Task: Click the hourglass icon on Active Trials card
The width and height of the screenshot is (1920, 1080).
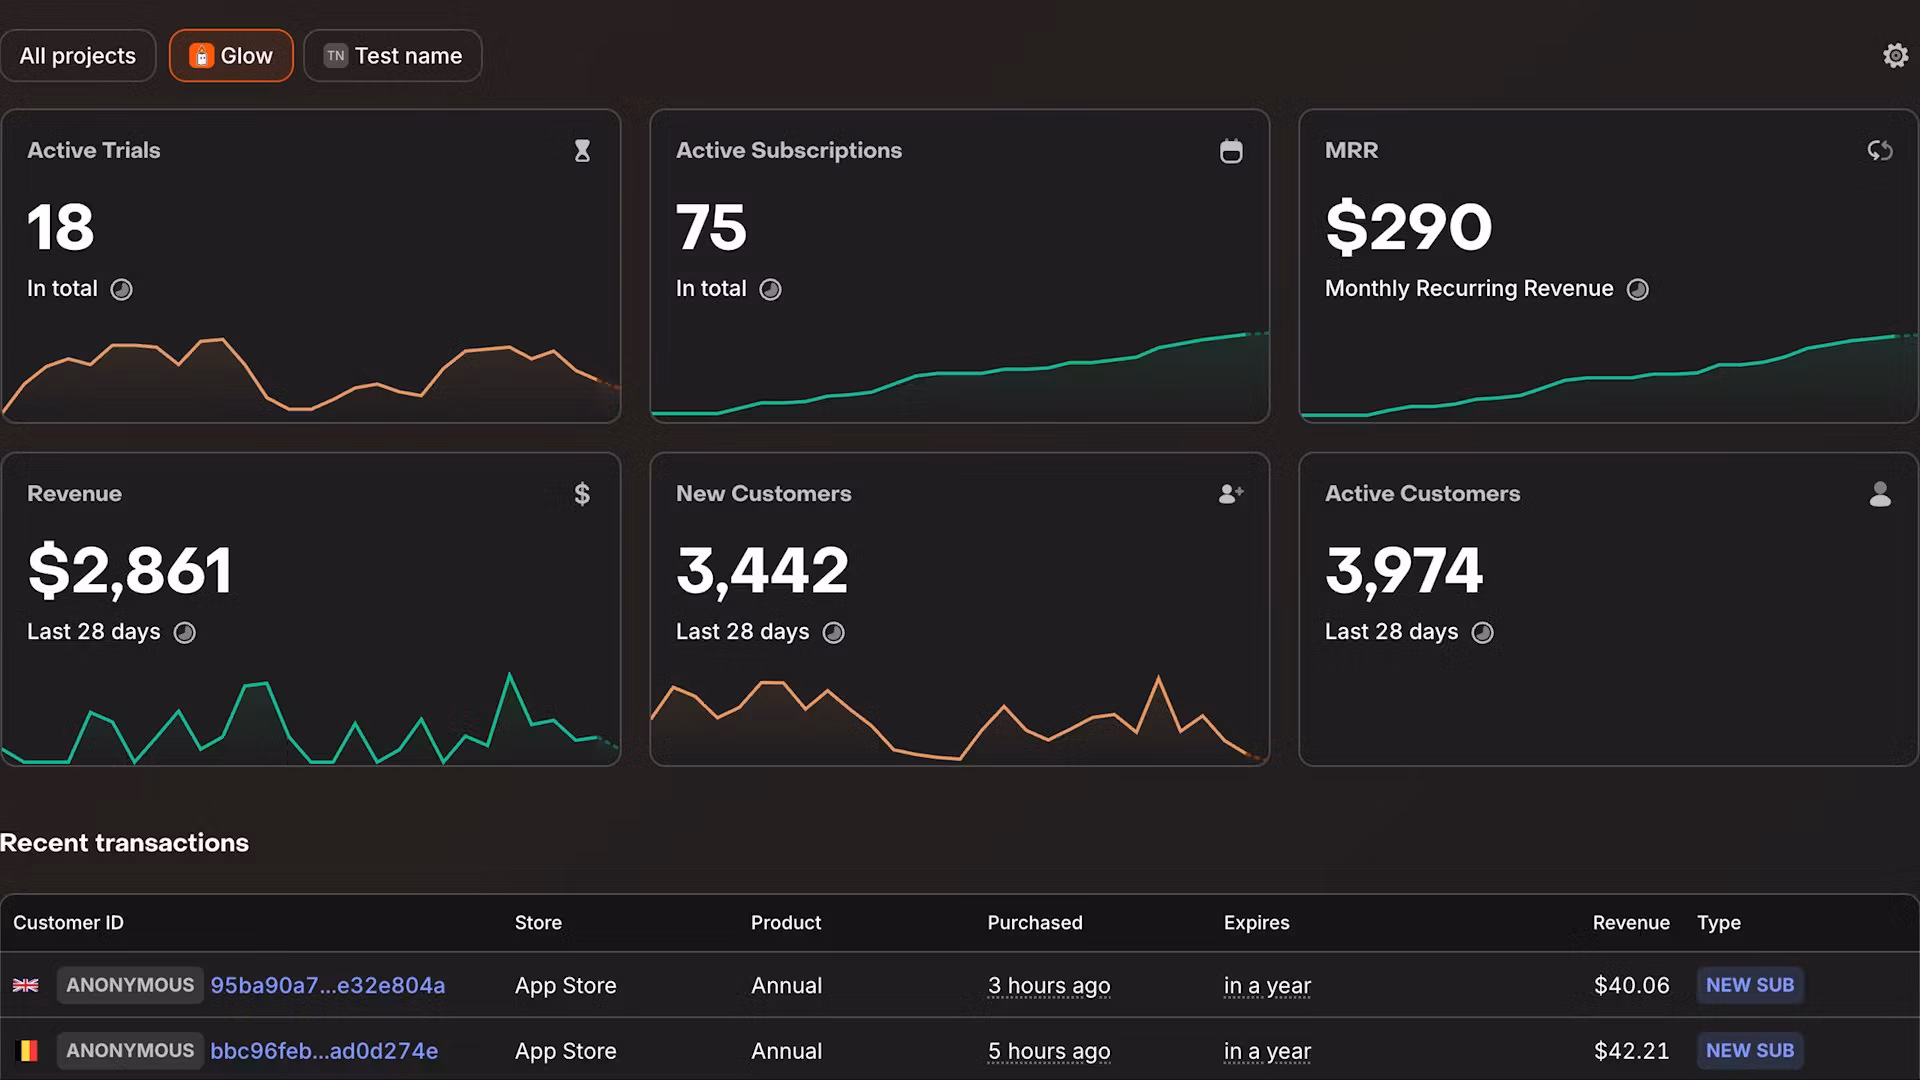Action: (x=583, y=151)
